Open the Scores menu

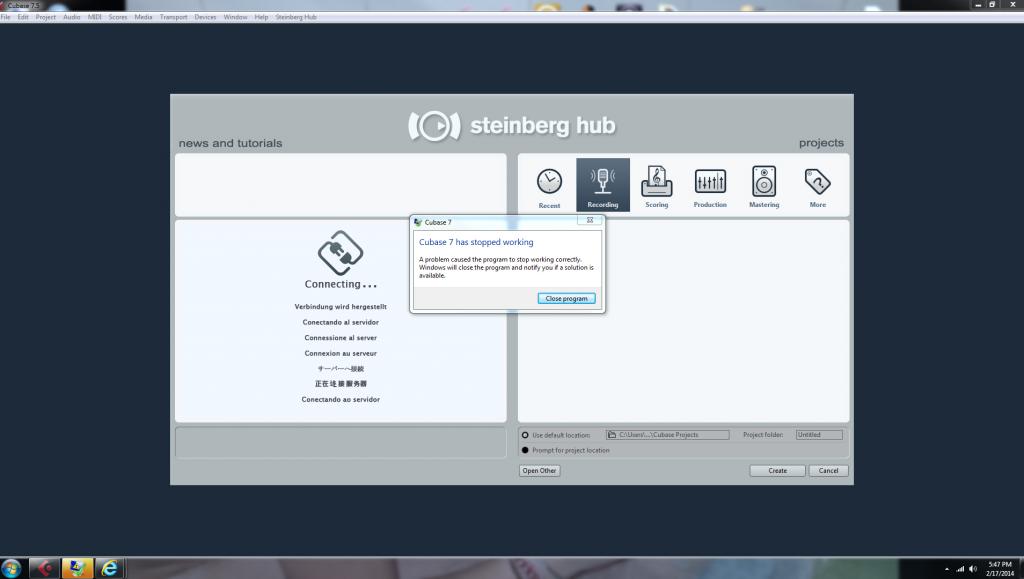[118, 17]
